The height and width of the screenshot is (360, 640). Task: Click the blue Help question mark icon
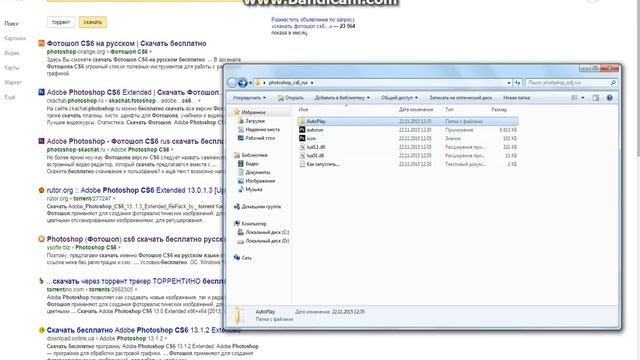(609, 98)
